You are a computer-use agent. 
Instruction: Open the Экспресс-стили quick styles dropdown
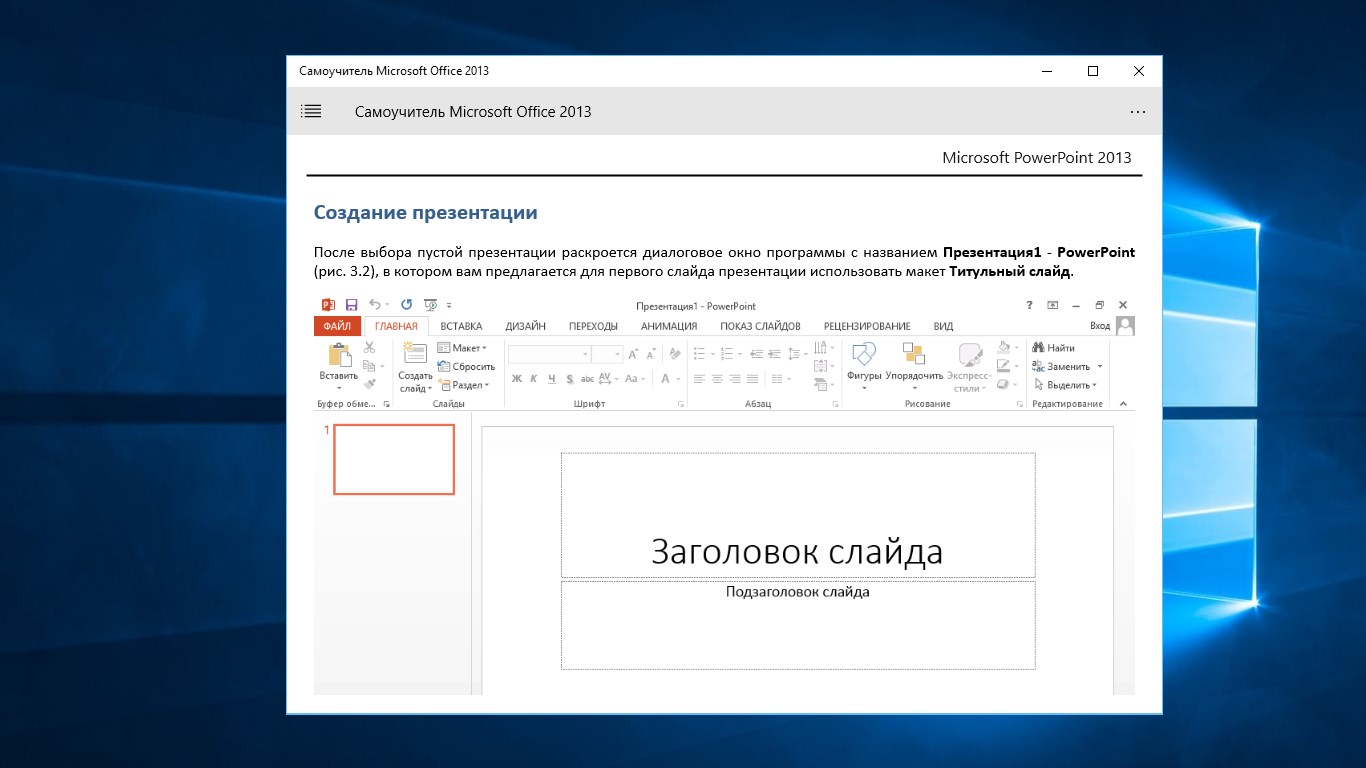pos(969,366)
